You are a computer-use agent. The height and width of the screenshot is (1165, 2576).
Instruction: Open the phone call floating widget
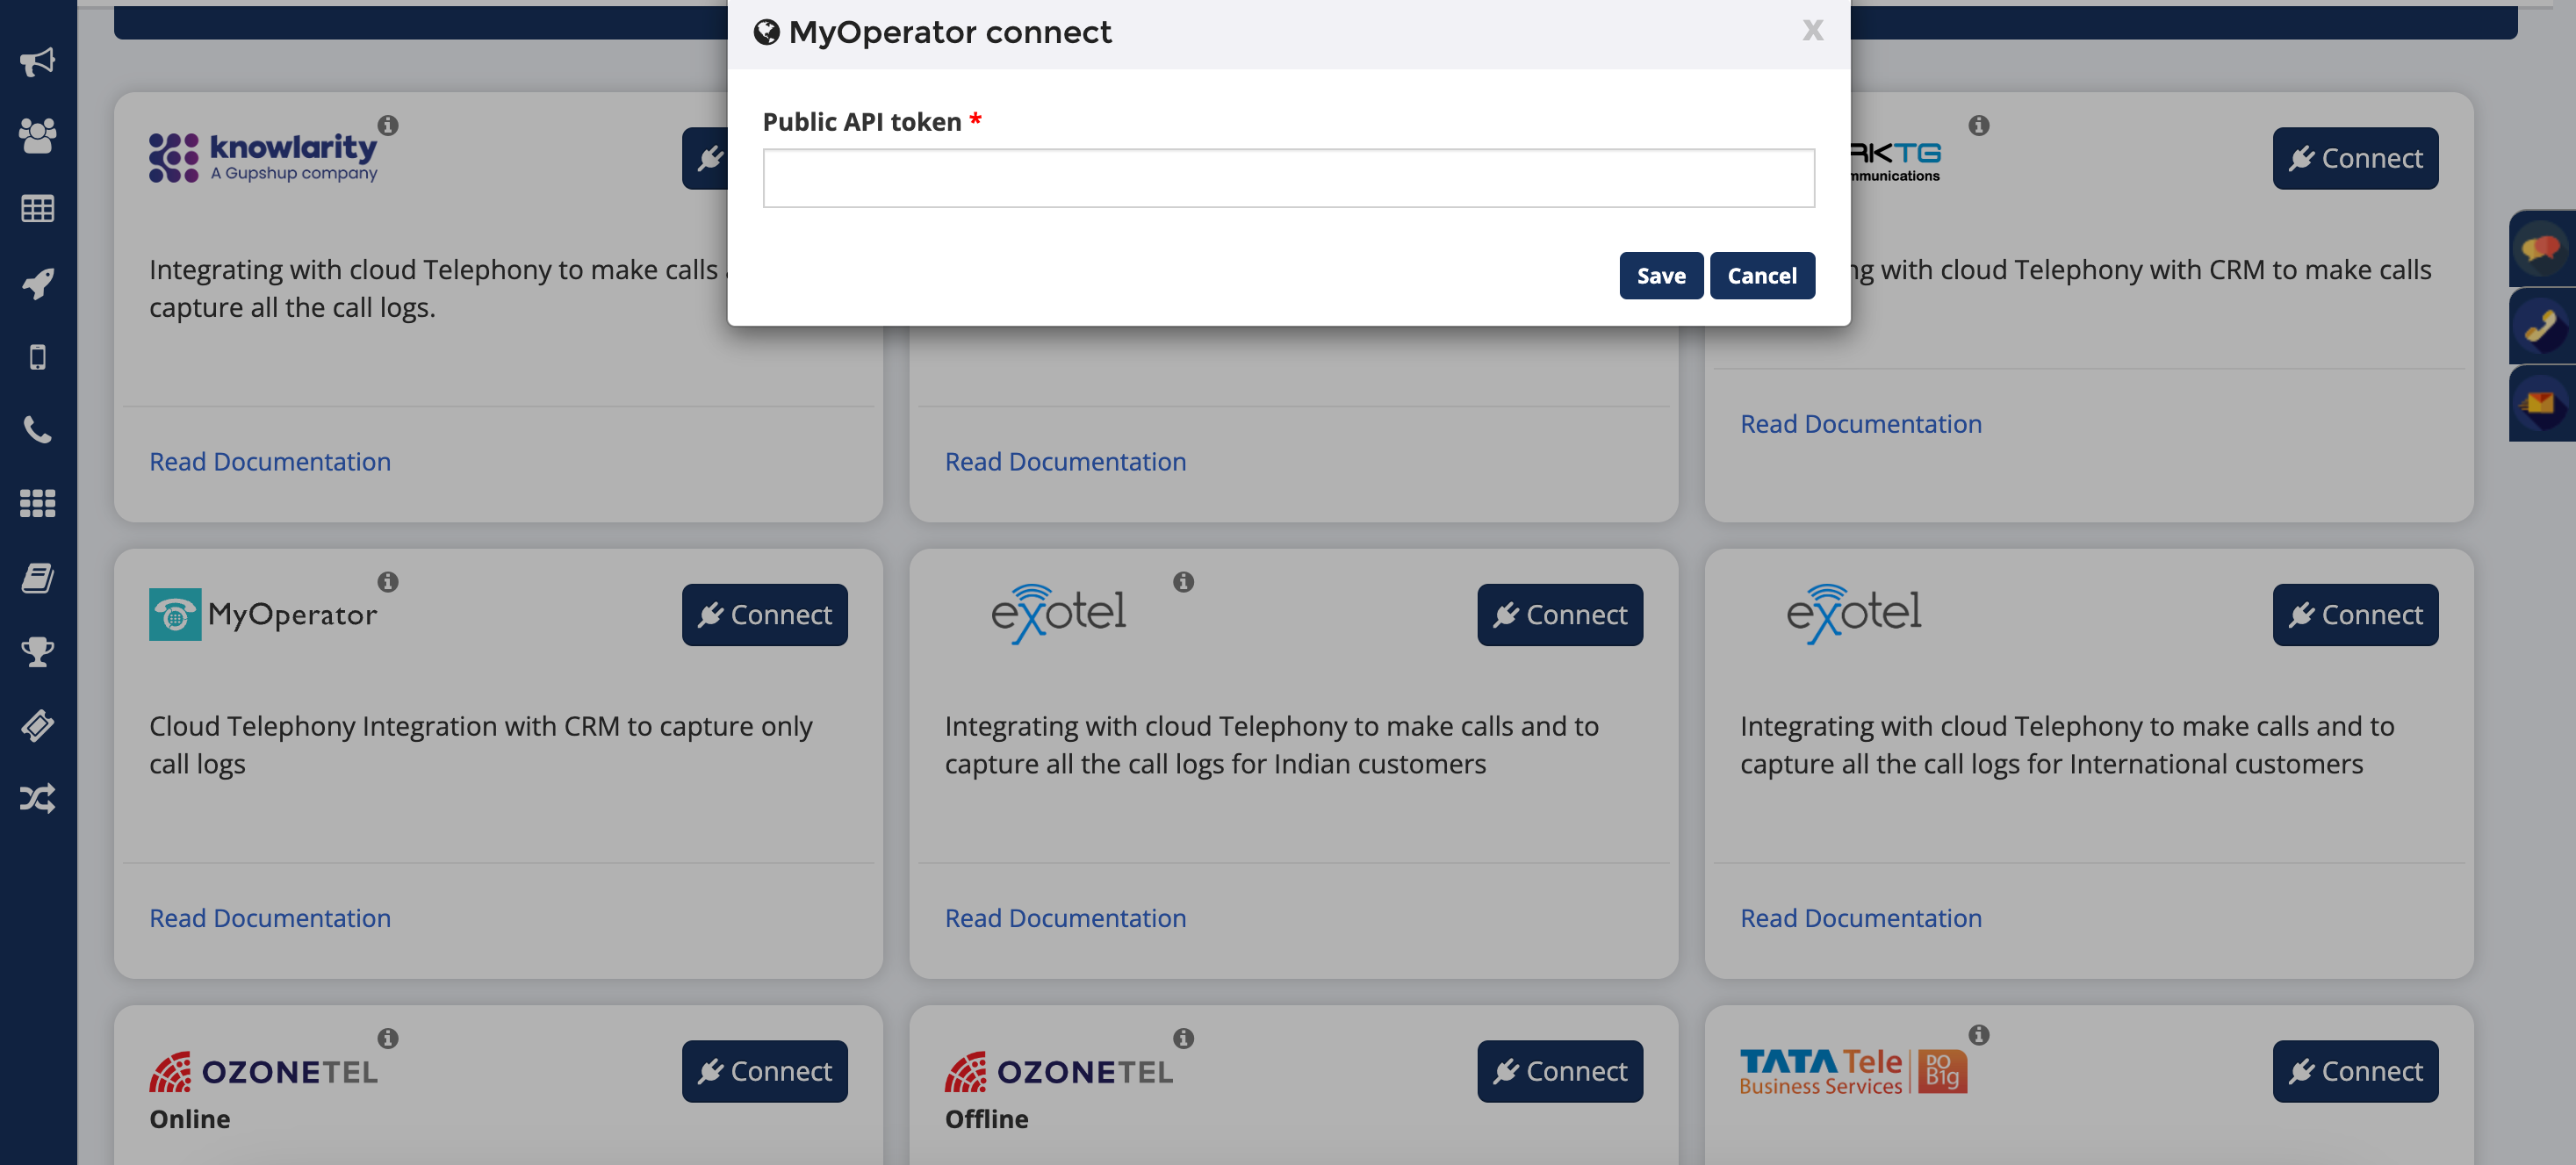(x=2540, y=326)
